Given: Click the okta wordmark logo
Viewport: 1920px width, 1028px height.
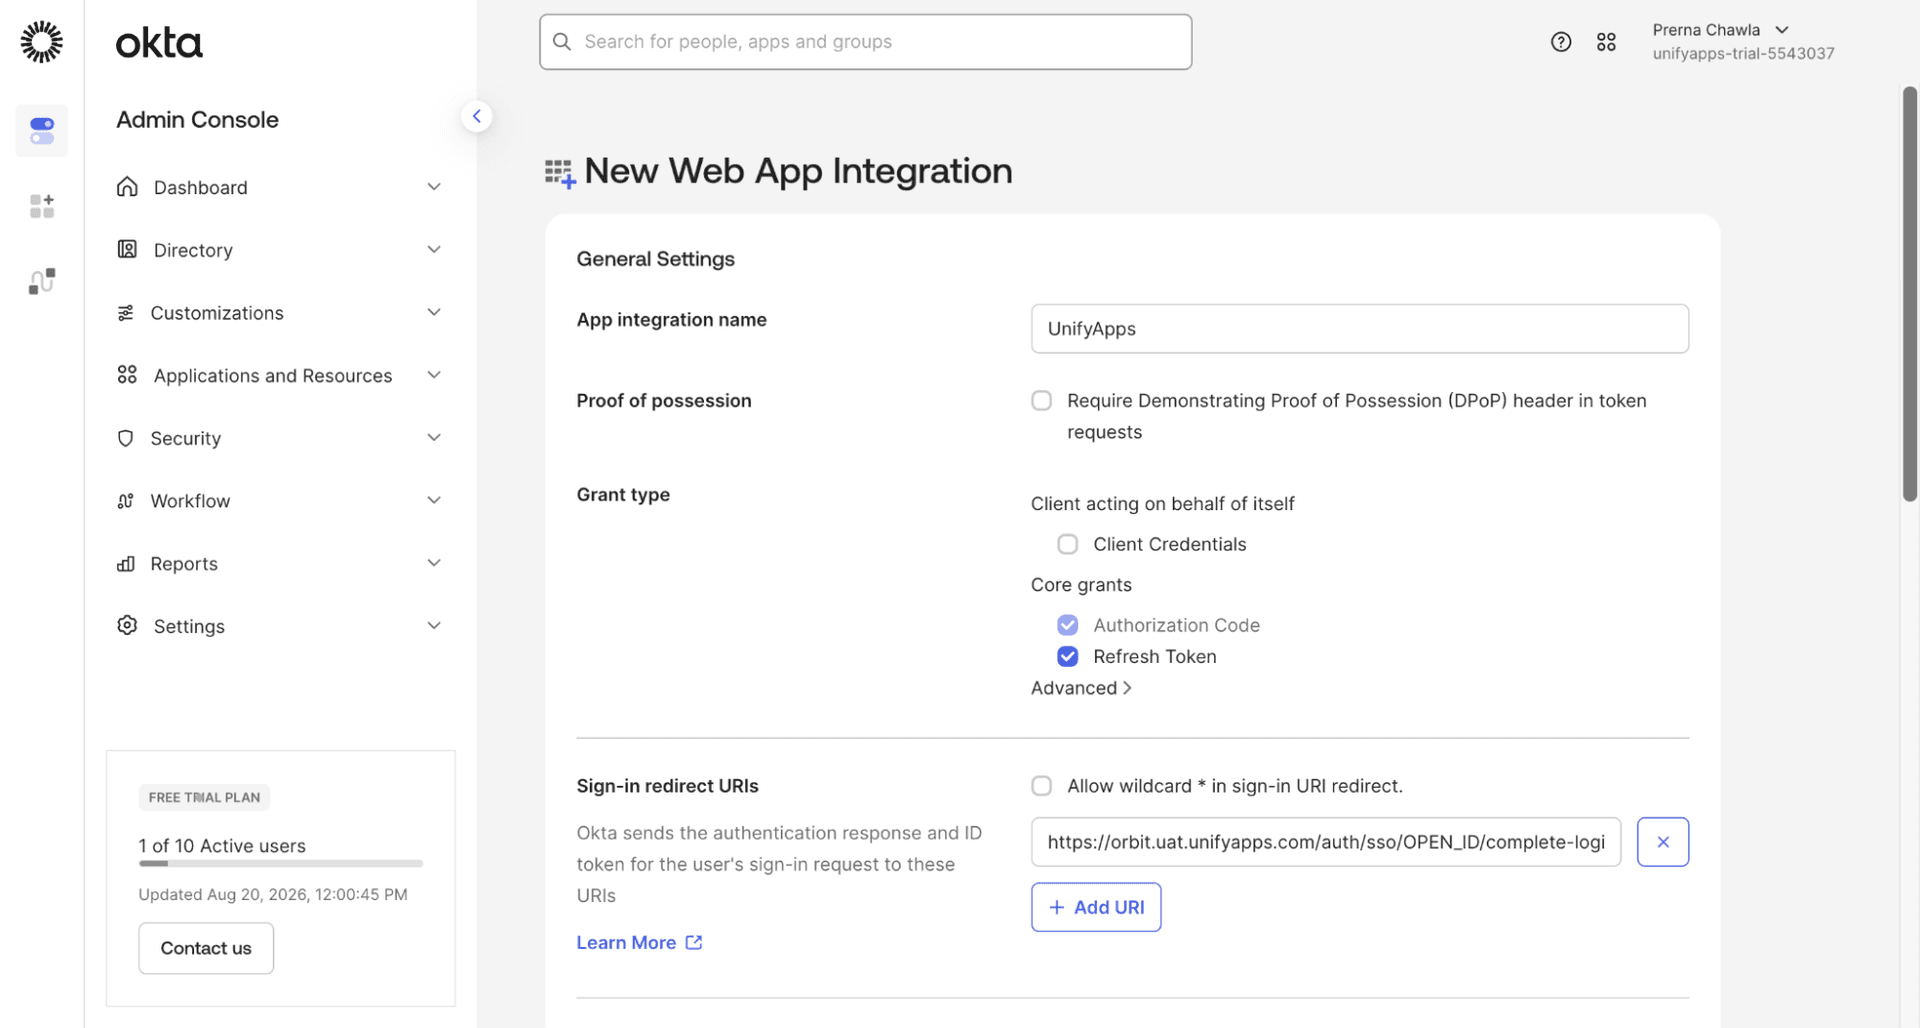Looking at the screenshot, I should coord(159,43).
